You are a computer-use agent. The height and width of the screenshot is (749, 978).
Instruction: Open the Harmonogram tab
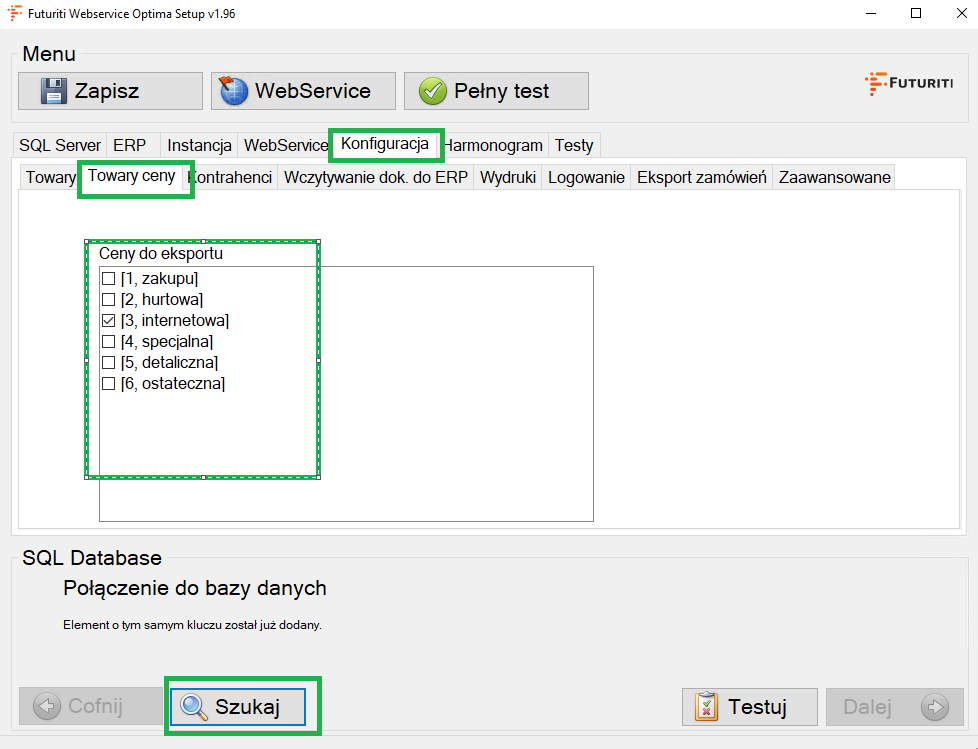tap(496, 145)
